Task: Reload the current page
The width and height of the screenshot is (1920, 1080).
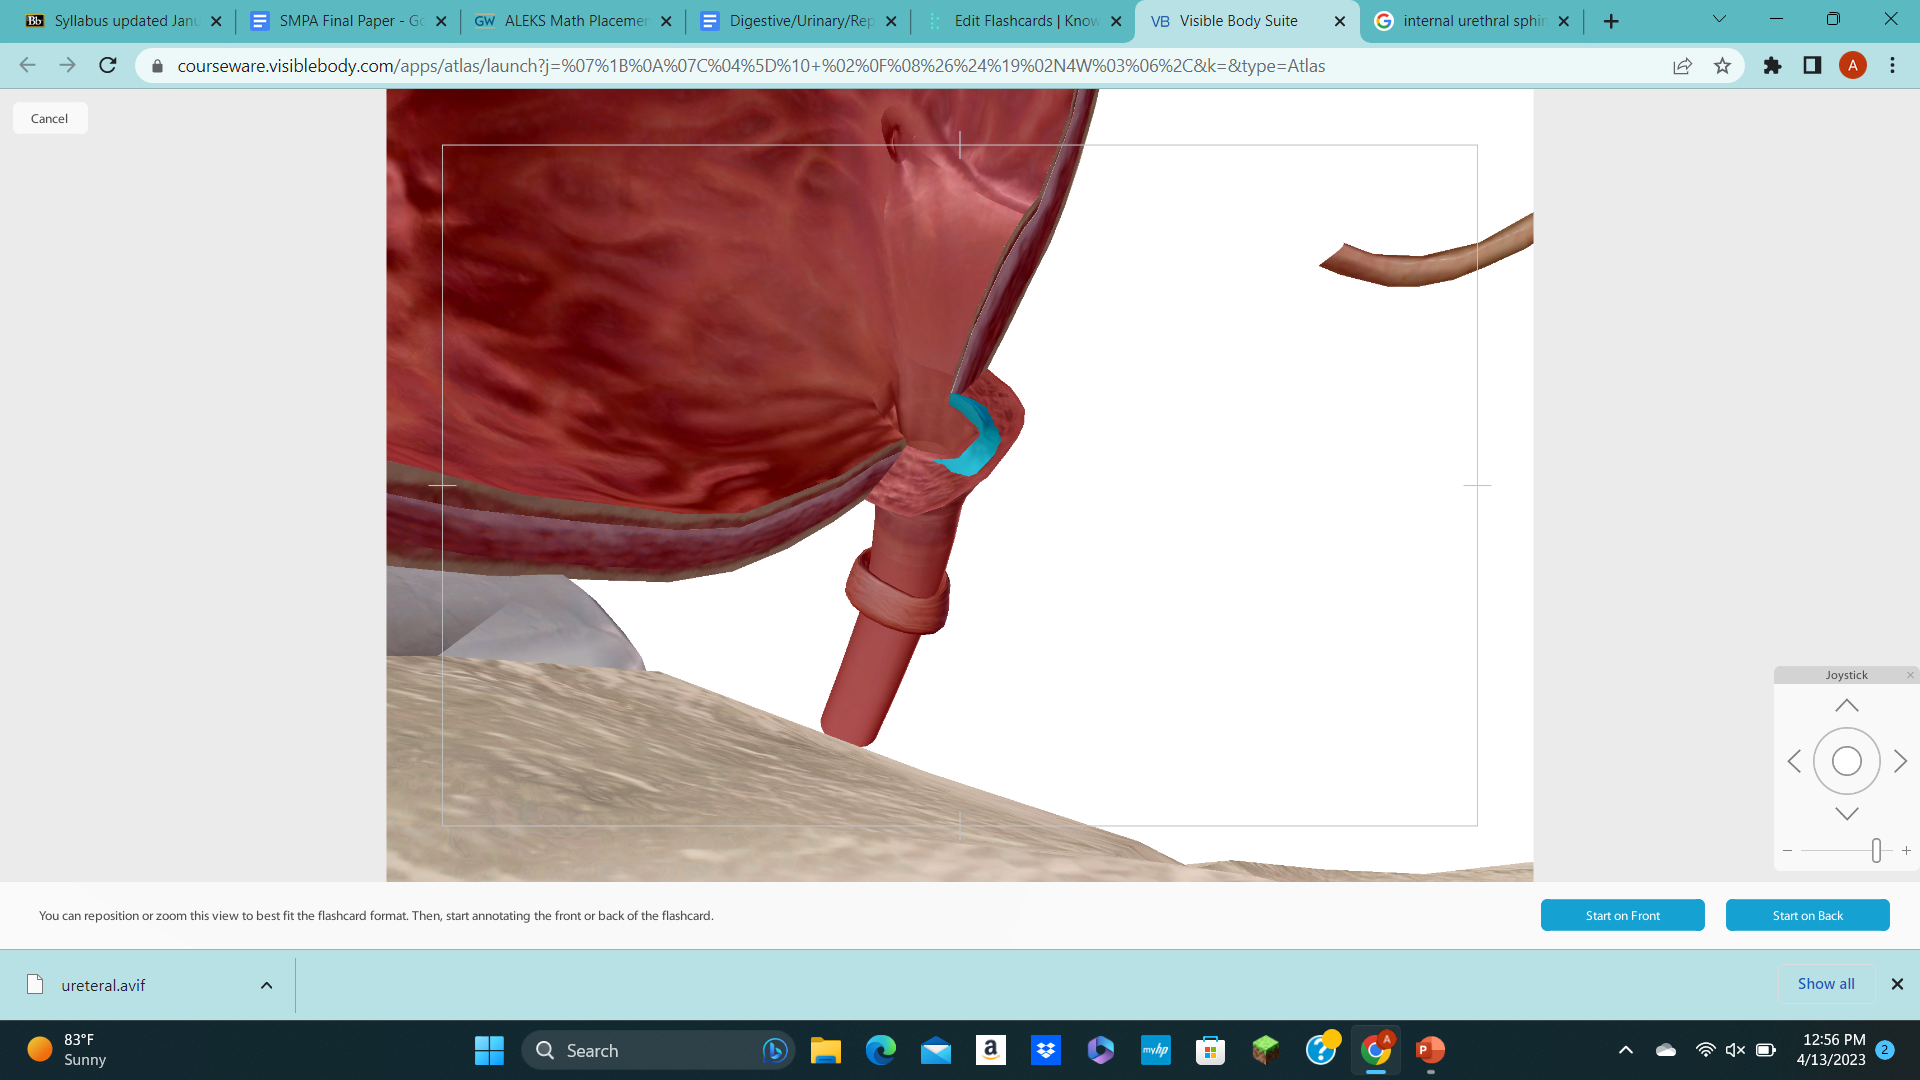Action: pyautogui.click(x=107, y=66)
